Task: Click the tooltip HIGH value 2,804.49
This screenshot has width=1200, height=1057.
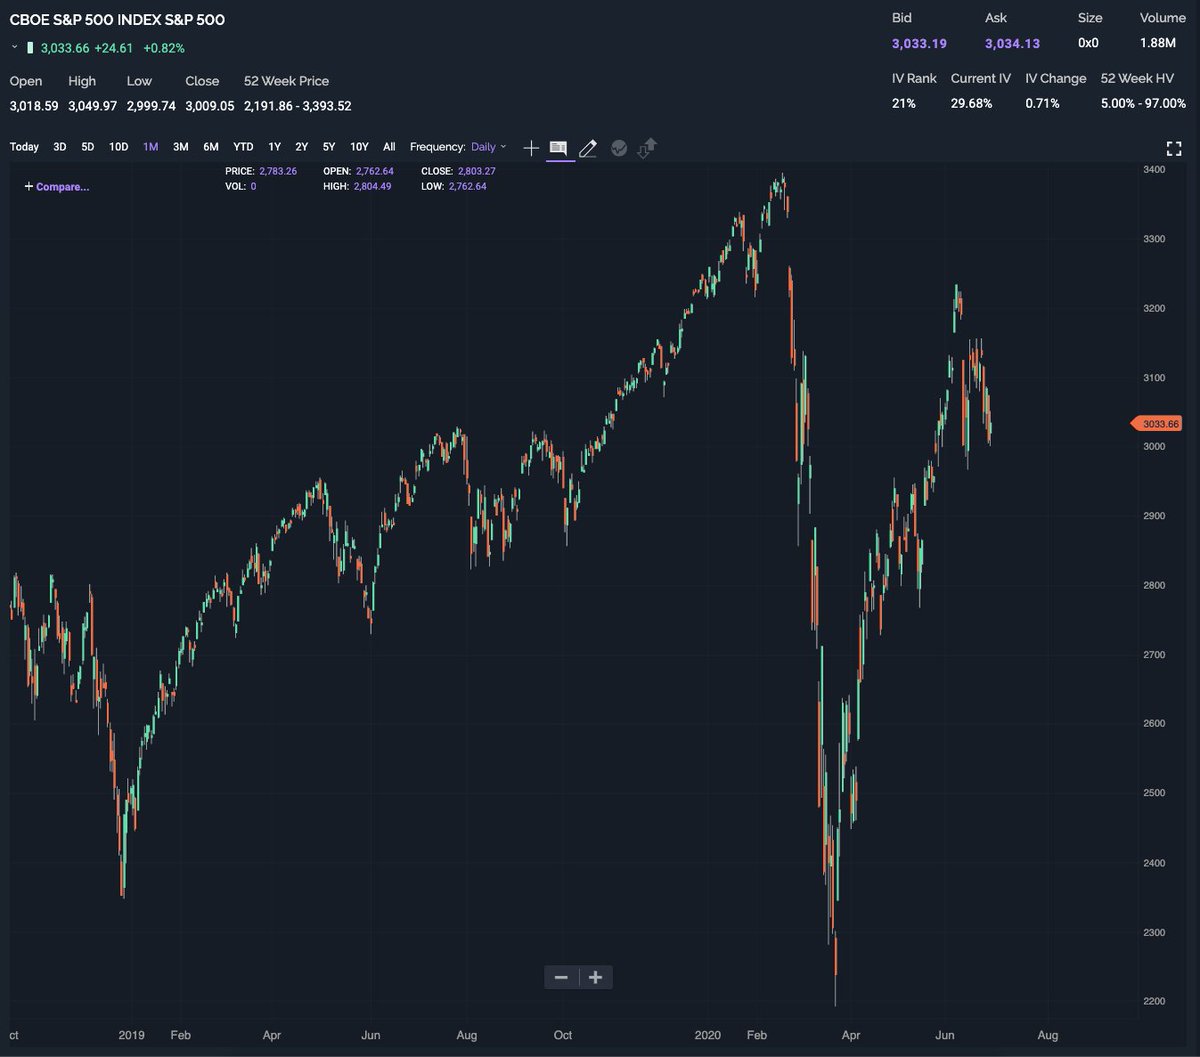Action: point(371,187)
